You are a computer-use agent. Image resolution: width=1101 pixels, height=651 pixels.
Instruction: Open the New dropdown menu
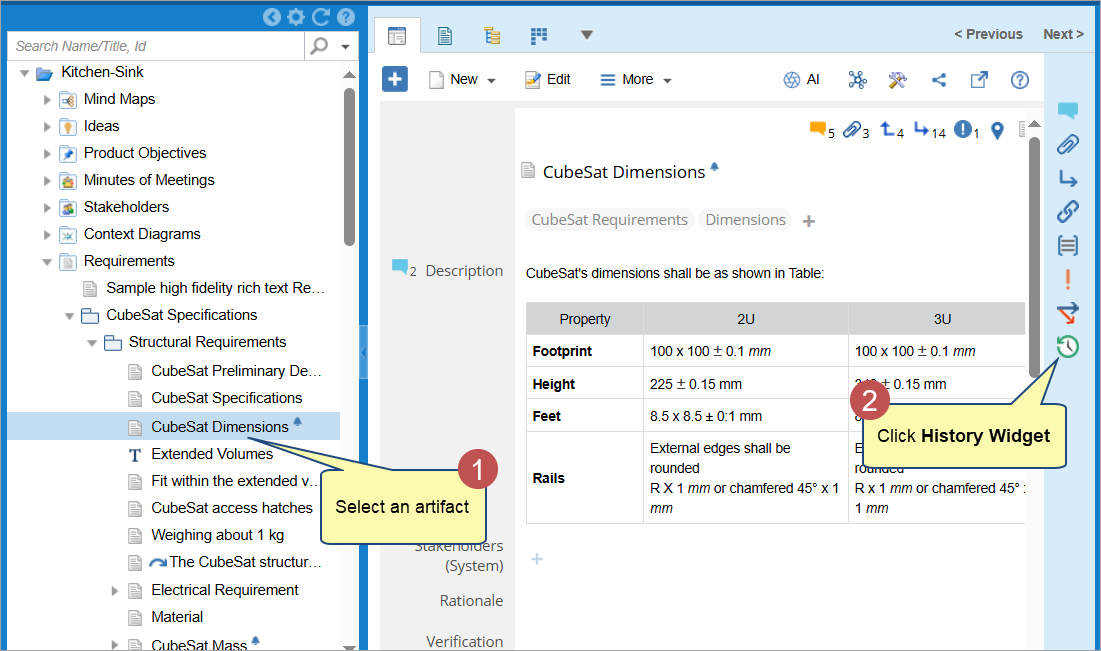coord(462,80)
